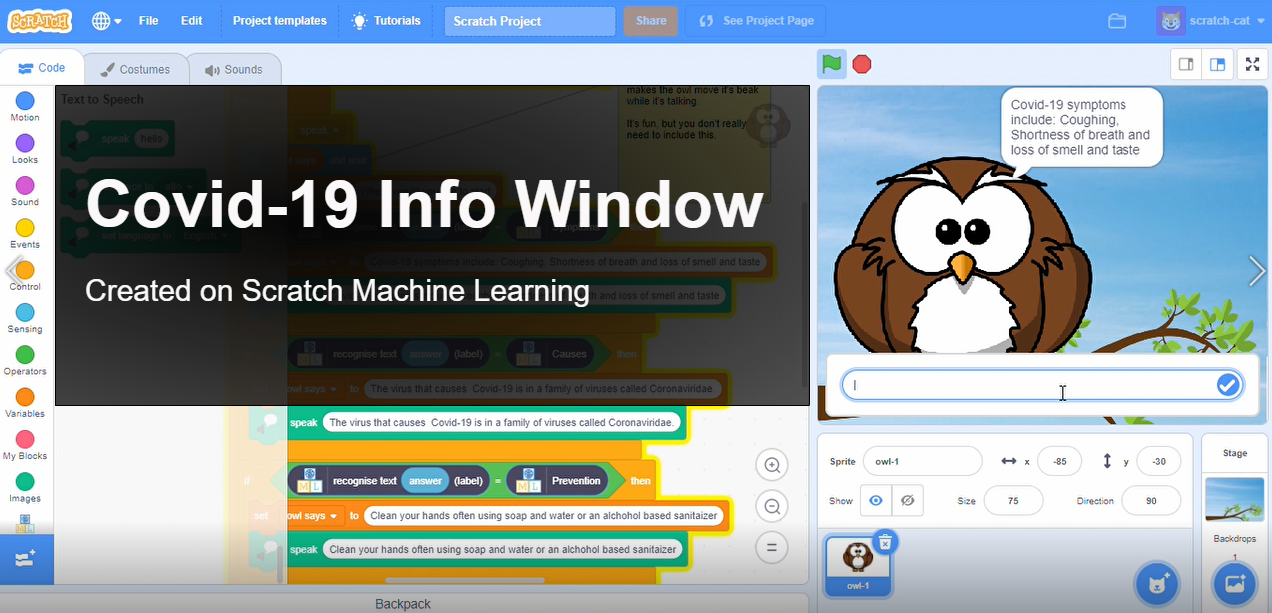Switch to small stage layout
Viewport: 1272px width, 613px height.
[x=1186, y=64]
